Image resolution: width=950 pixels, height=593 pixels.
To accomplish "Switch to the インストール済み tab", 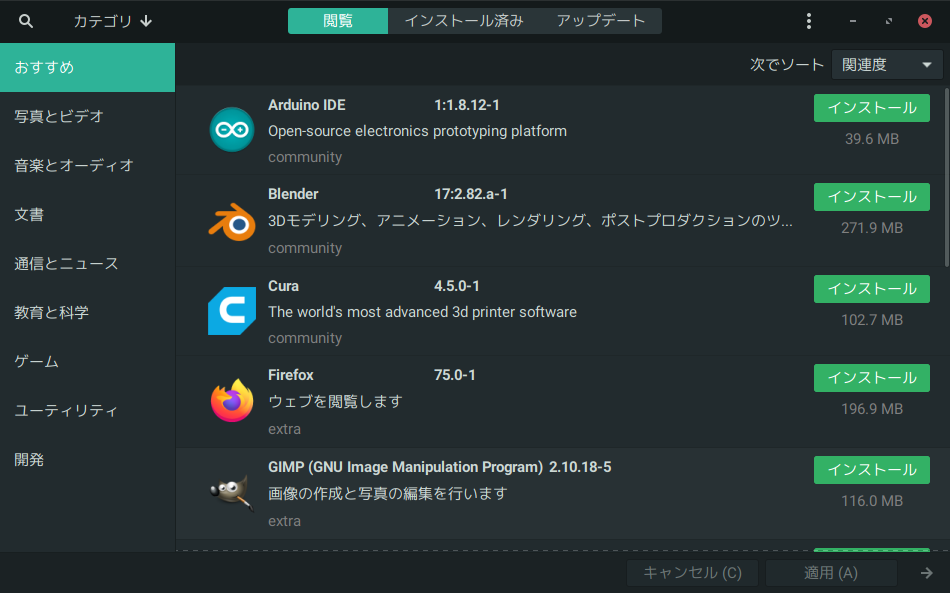I will (x=463, y=21).
